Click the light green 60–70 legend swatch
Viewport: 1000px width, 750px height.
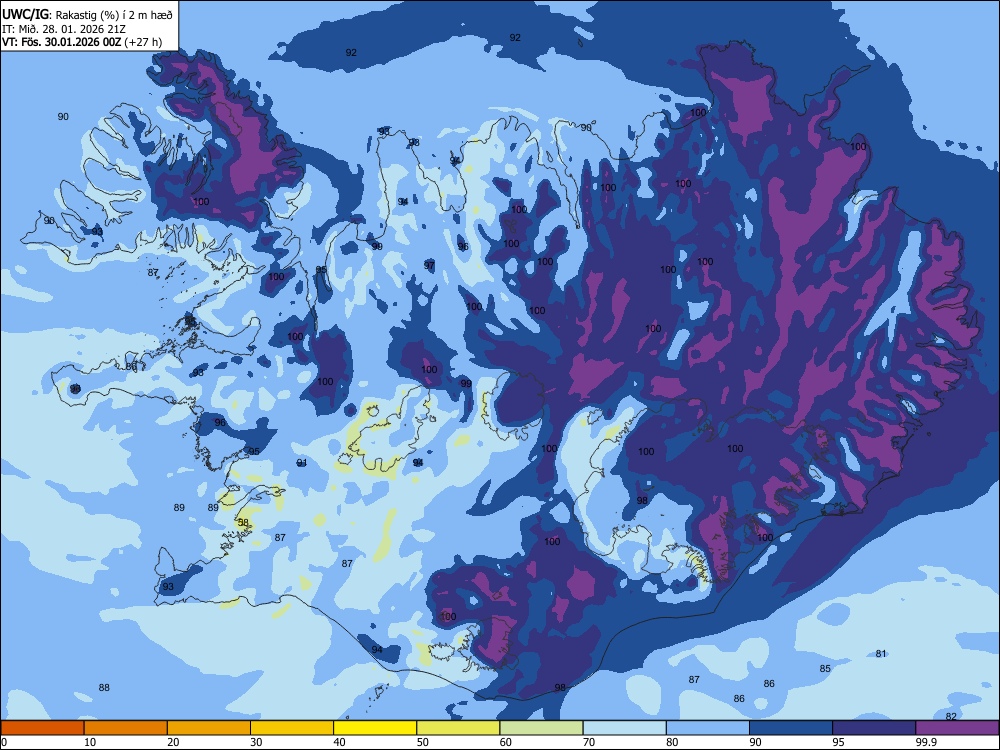tap(541, 728)
